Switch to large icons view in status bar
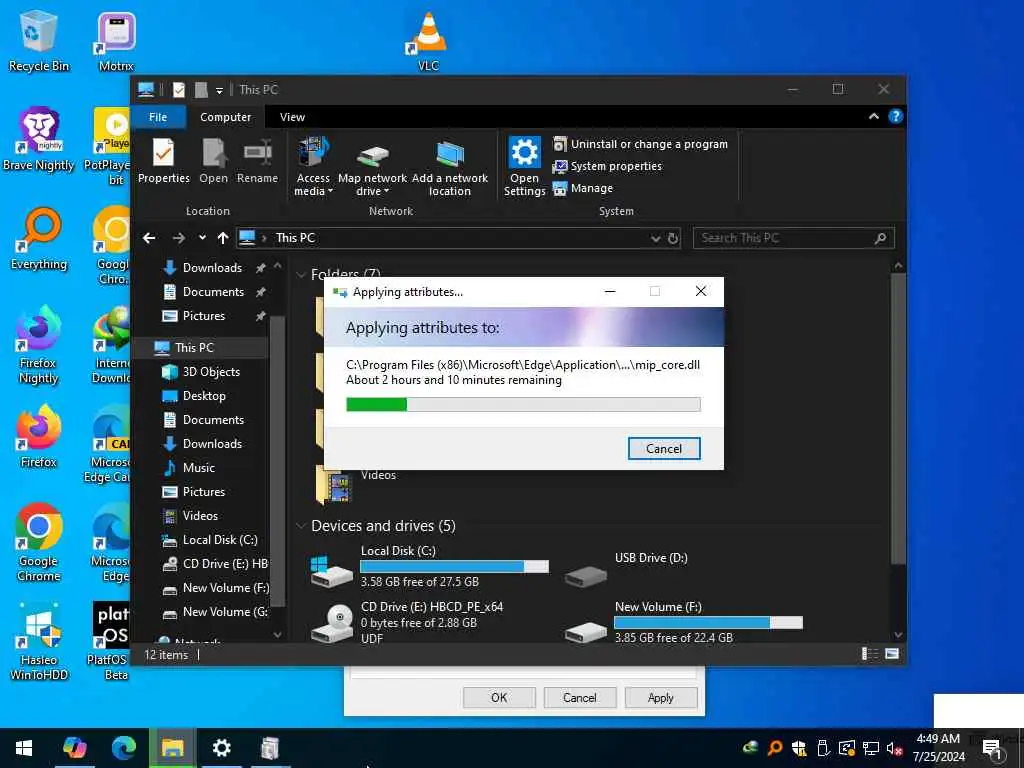Screen dimensions: 1024x768 point(891,654)
